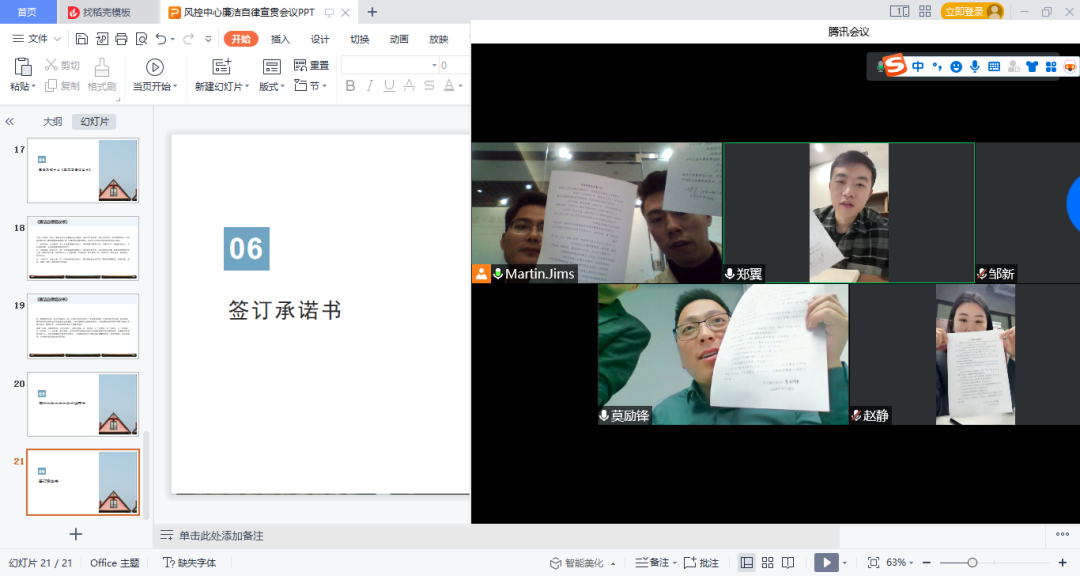
Task: Start slideshow with 当页开始 play icon
Action: 155,67
